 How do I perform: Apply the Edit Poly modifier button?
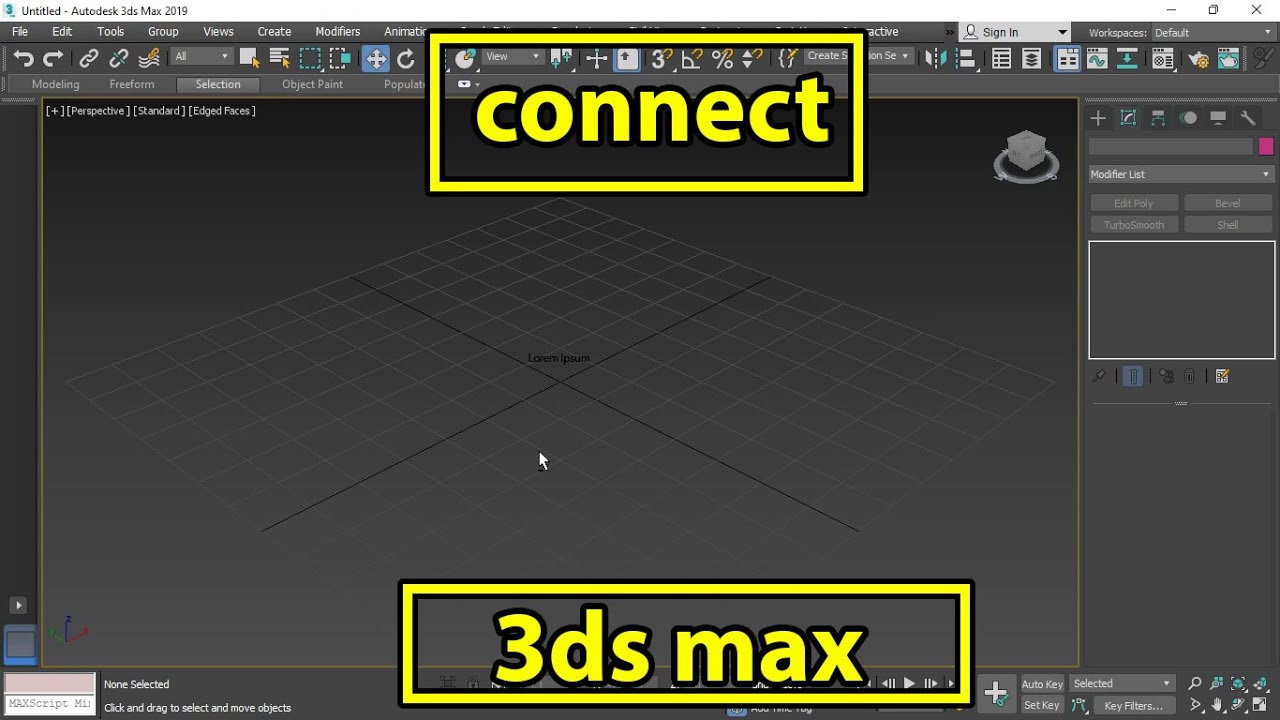(1134, 203)
